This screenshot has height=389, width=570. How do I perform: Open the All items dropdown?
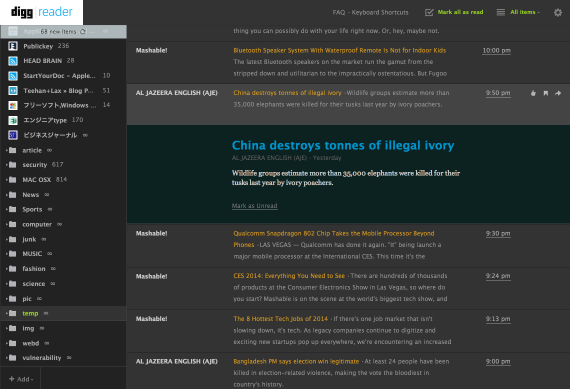pyautogui.click(x=525, y=12)
